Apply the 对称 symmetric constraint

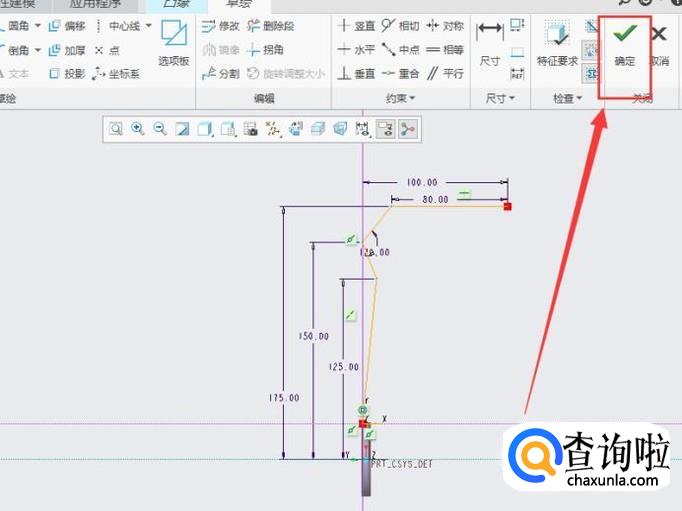(x=445, y=25)
